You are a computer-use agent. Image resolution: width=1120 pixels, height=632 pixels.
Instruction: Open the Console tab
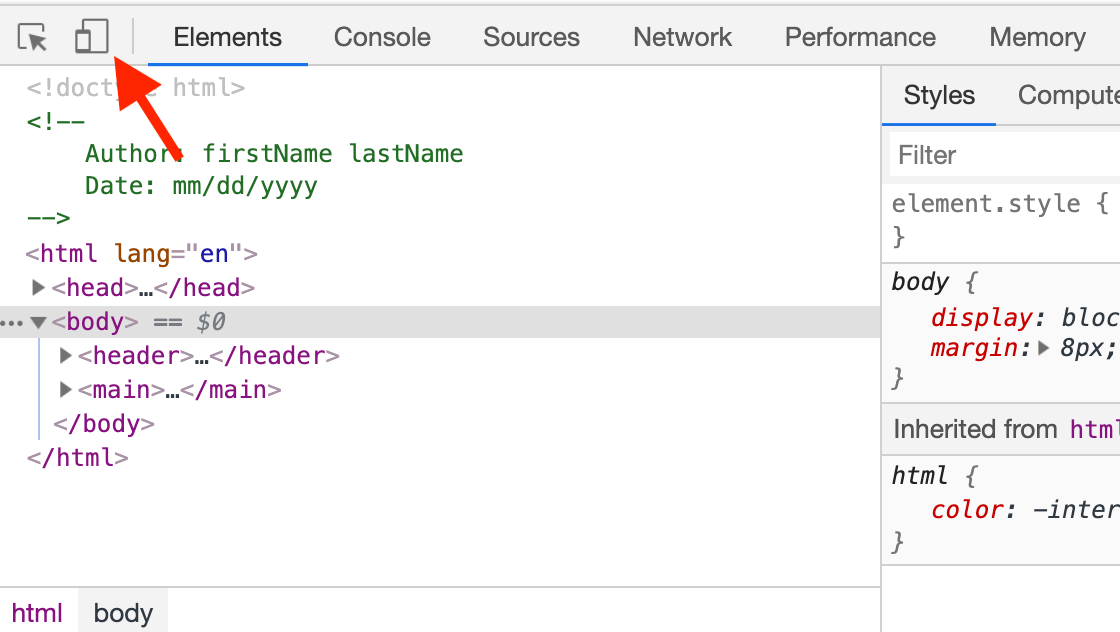click(x=382, y=37)
